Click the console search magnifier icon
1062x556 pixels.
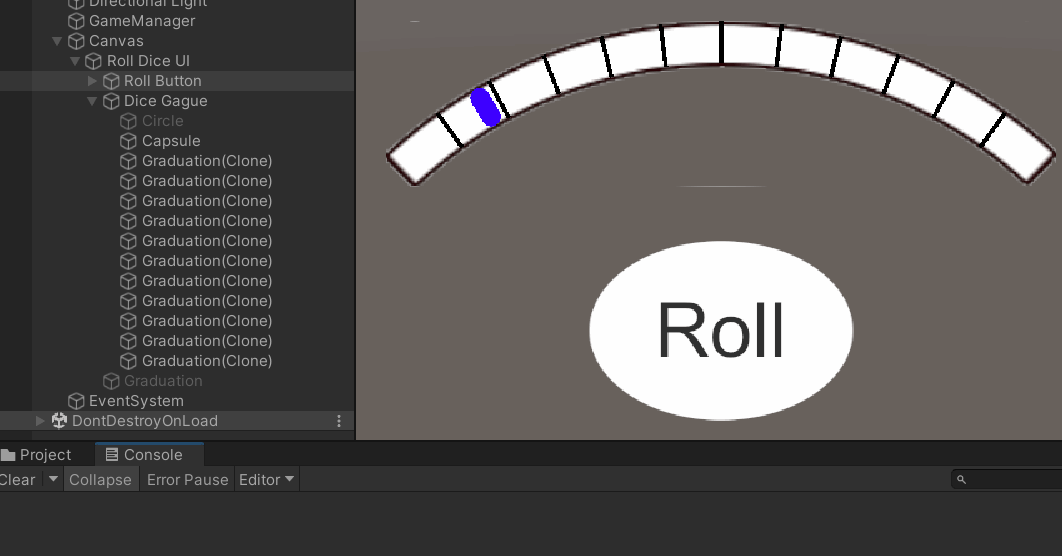pos(961,479)
